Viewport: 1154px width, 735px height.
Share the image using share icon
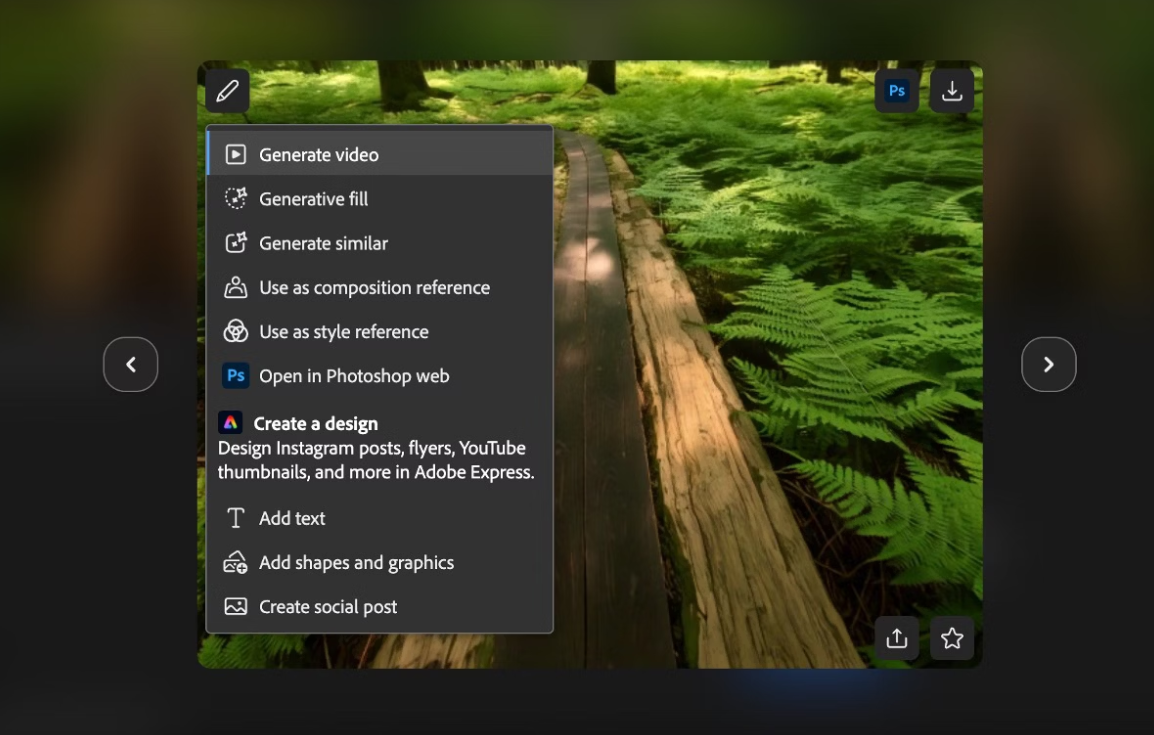point(896,638)
